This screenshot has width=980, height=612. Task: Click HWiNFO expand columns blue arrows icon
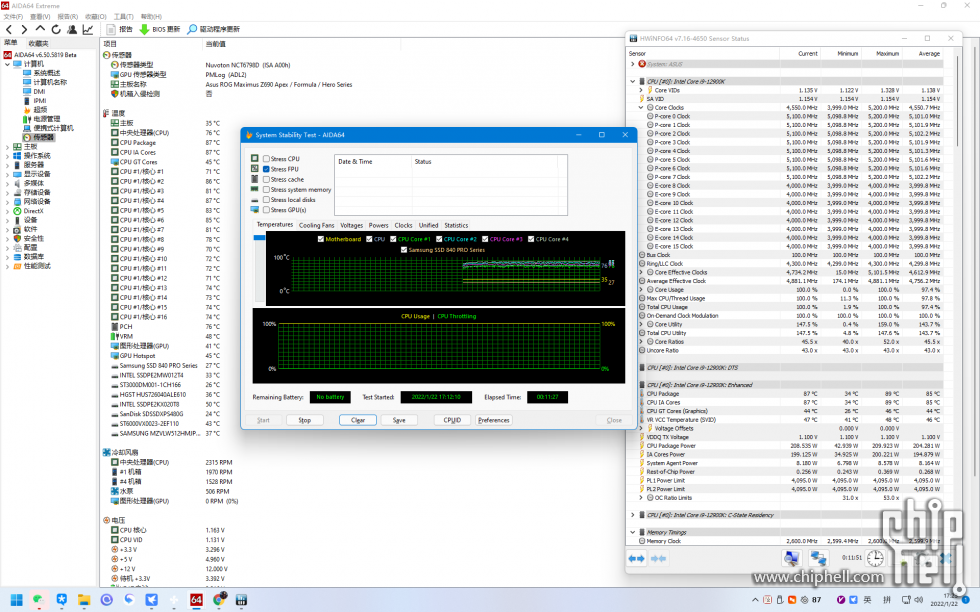636,558
